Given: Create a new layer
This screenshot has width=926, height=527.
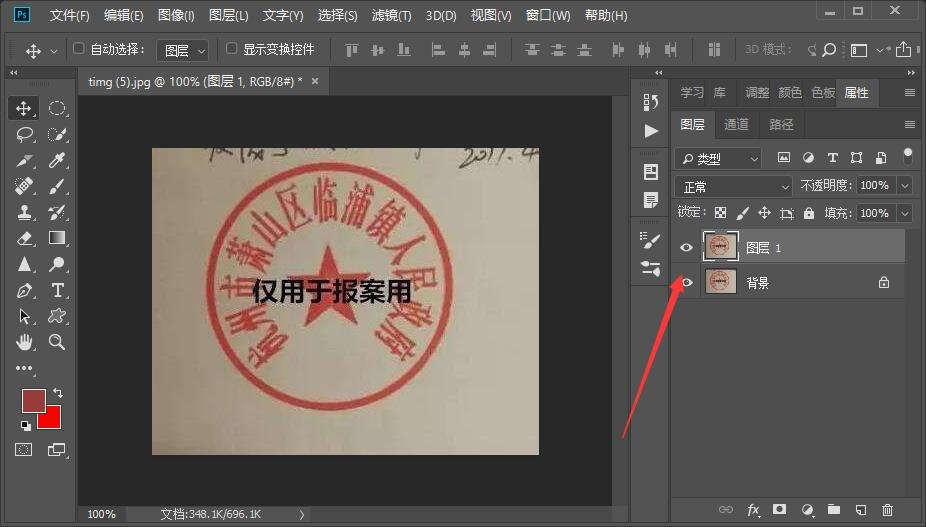Looking at the screenshot, I should (x=861, y=510).
